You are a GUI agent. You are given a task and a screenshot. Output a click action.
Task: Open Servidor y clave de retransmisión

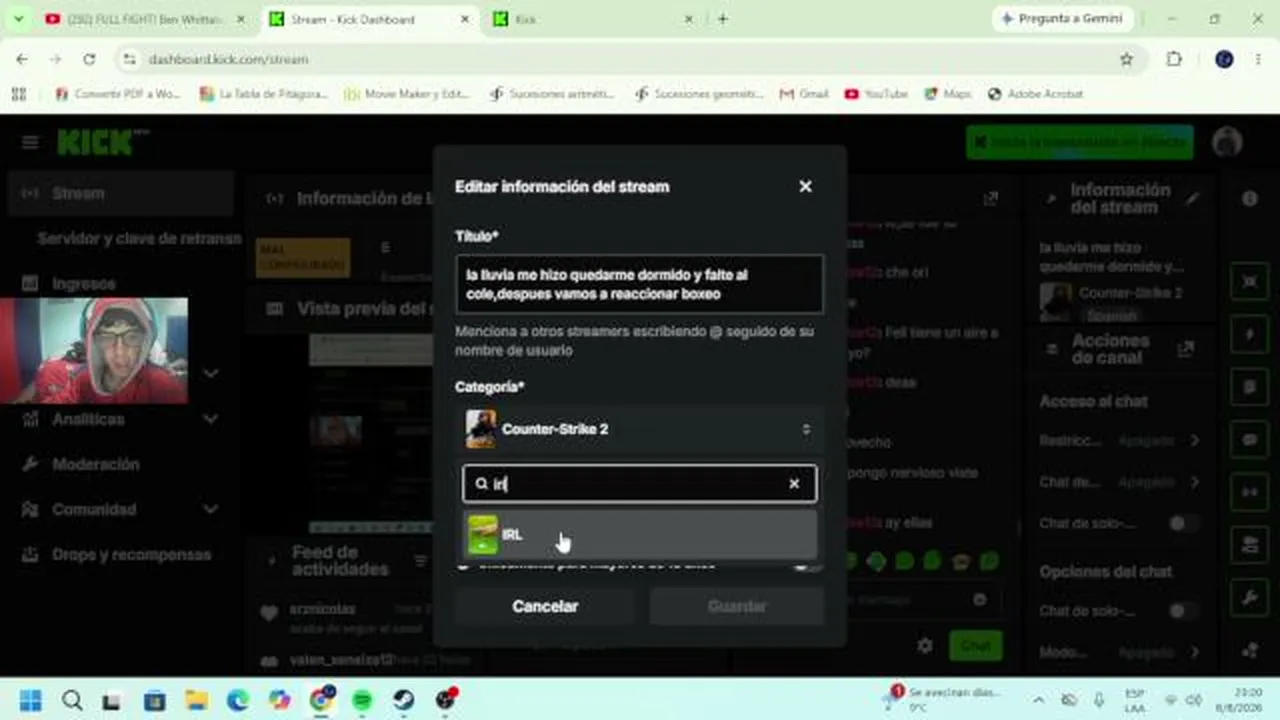coord(139,239)
